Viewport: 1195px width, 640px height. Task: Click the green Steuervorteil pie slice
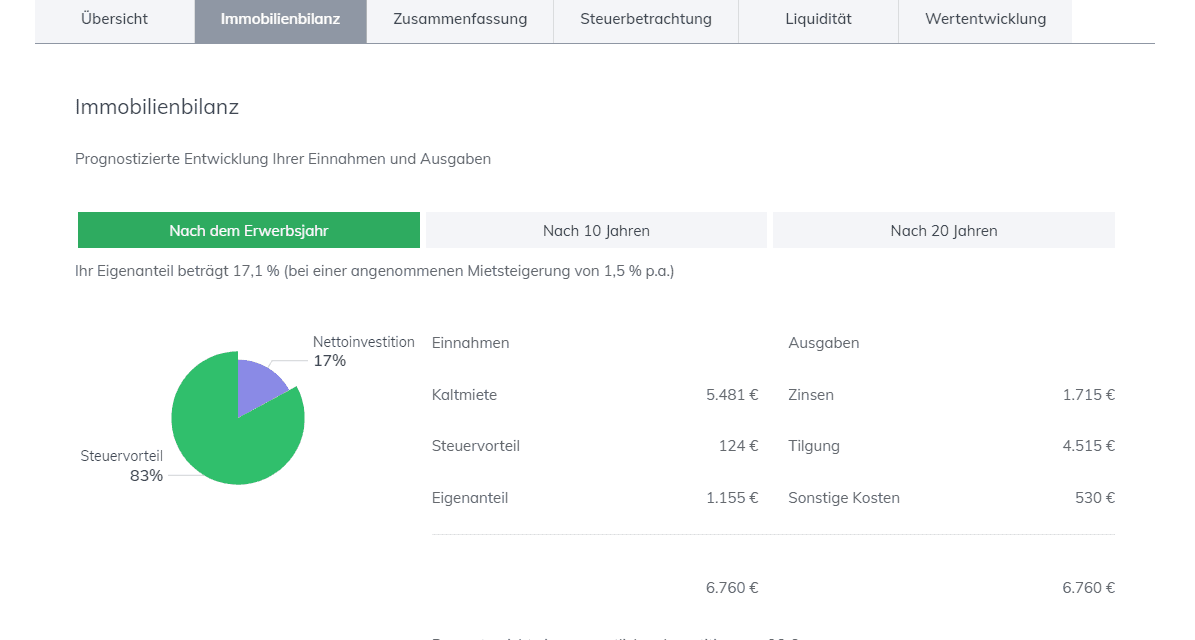pyautogui.click(x=225, y=440)
